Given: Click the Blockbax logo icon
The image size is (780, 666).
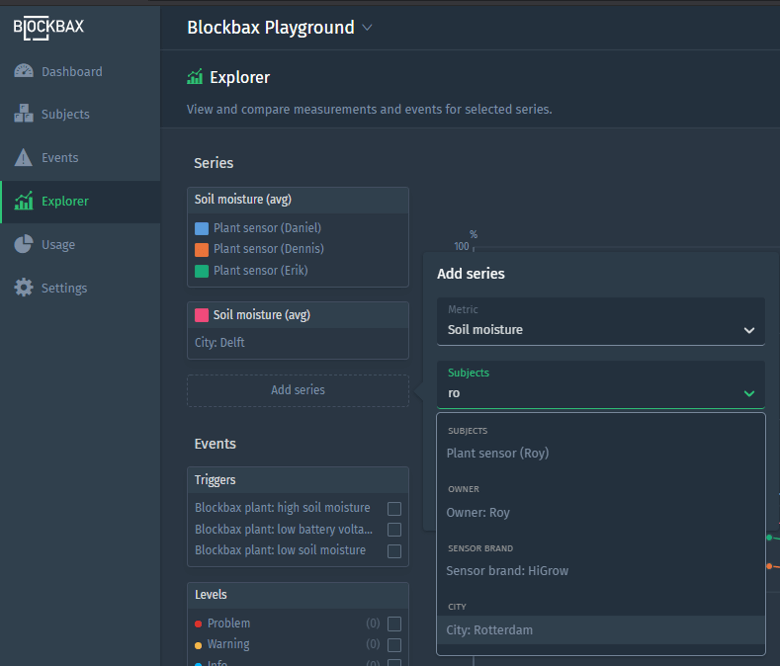Looking at the screenshot, I should point(48,27).
